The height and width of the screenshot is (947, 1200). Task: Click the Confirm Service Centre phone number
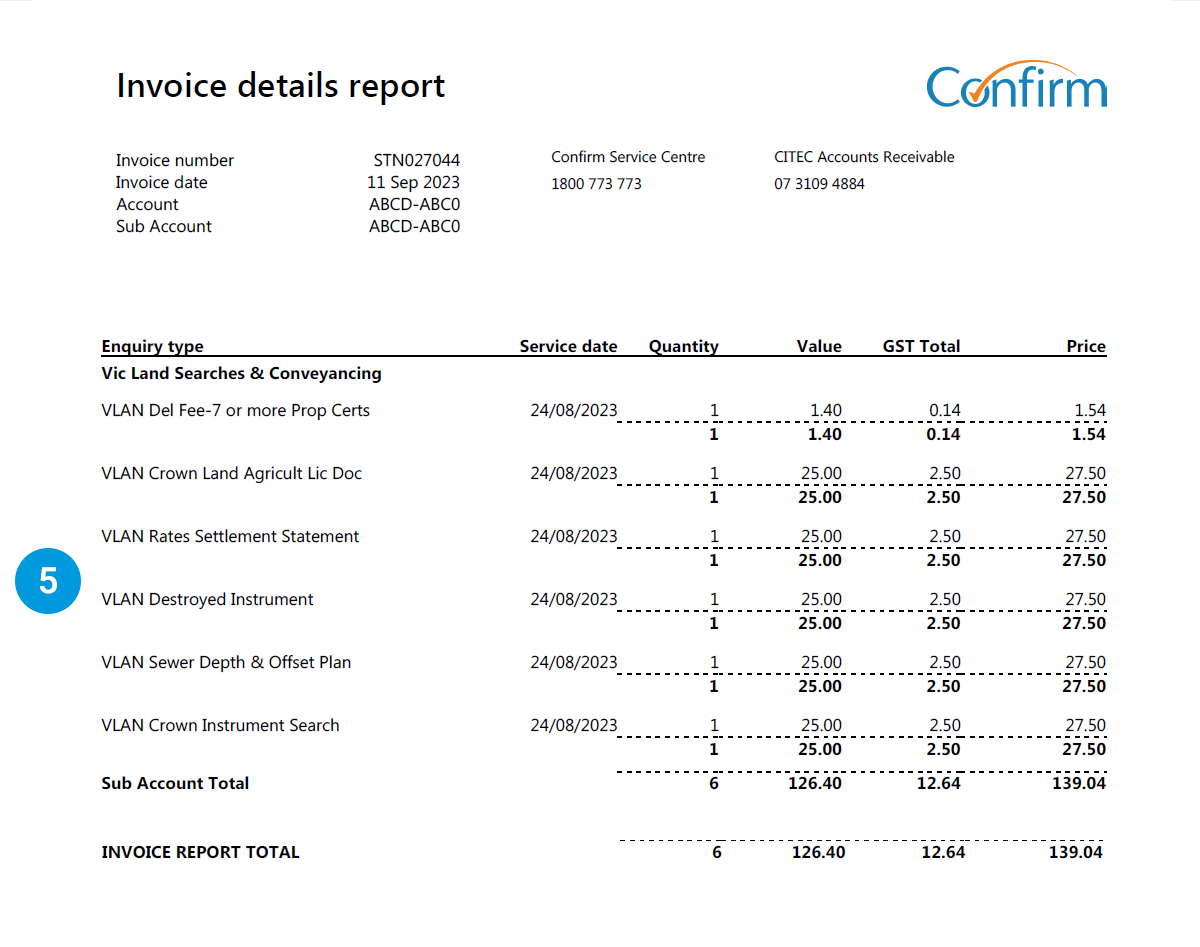tap(596, 184)
